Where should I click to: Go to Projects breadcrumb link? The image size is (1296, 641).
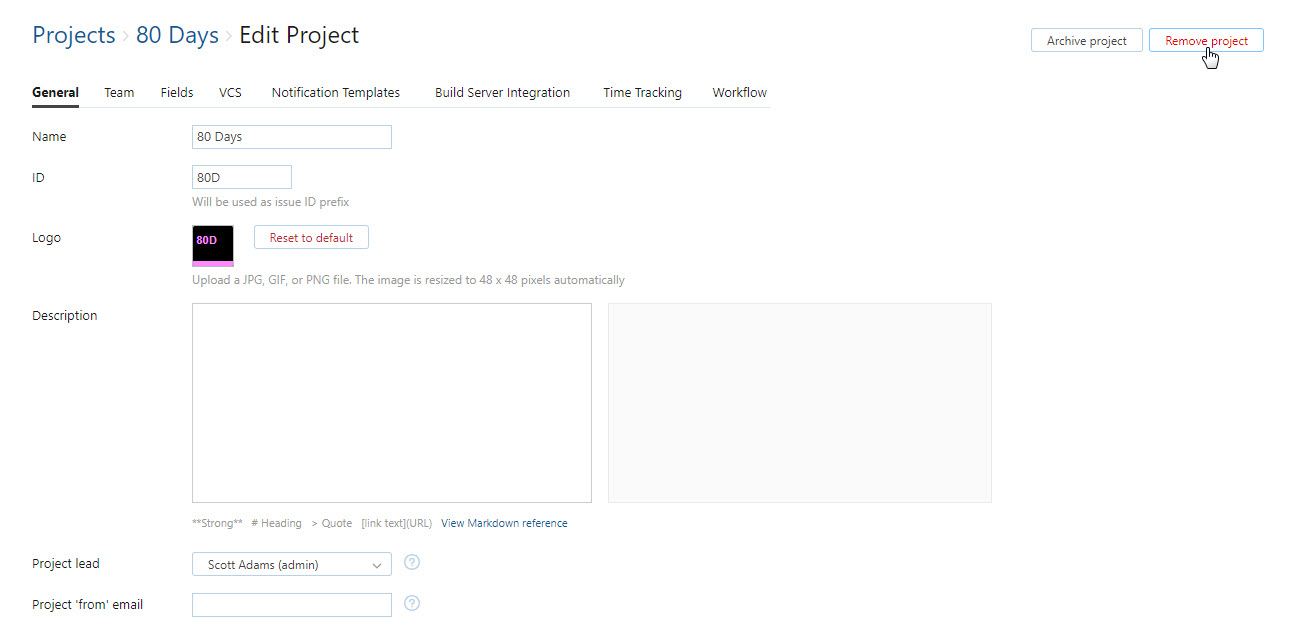(x=74, y=36)
